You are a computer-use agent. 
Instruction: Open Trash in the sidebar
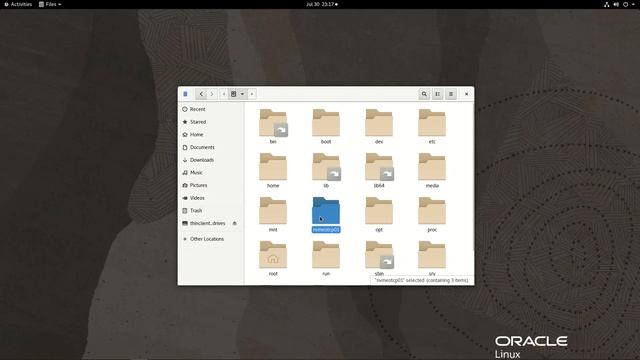[211, 211]
